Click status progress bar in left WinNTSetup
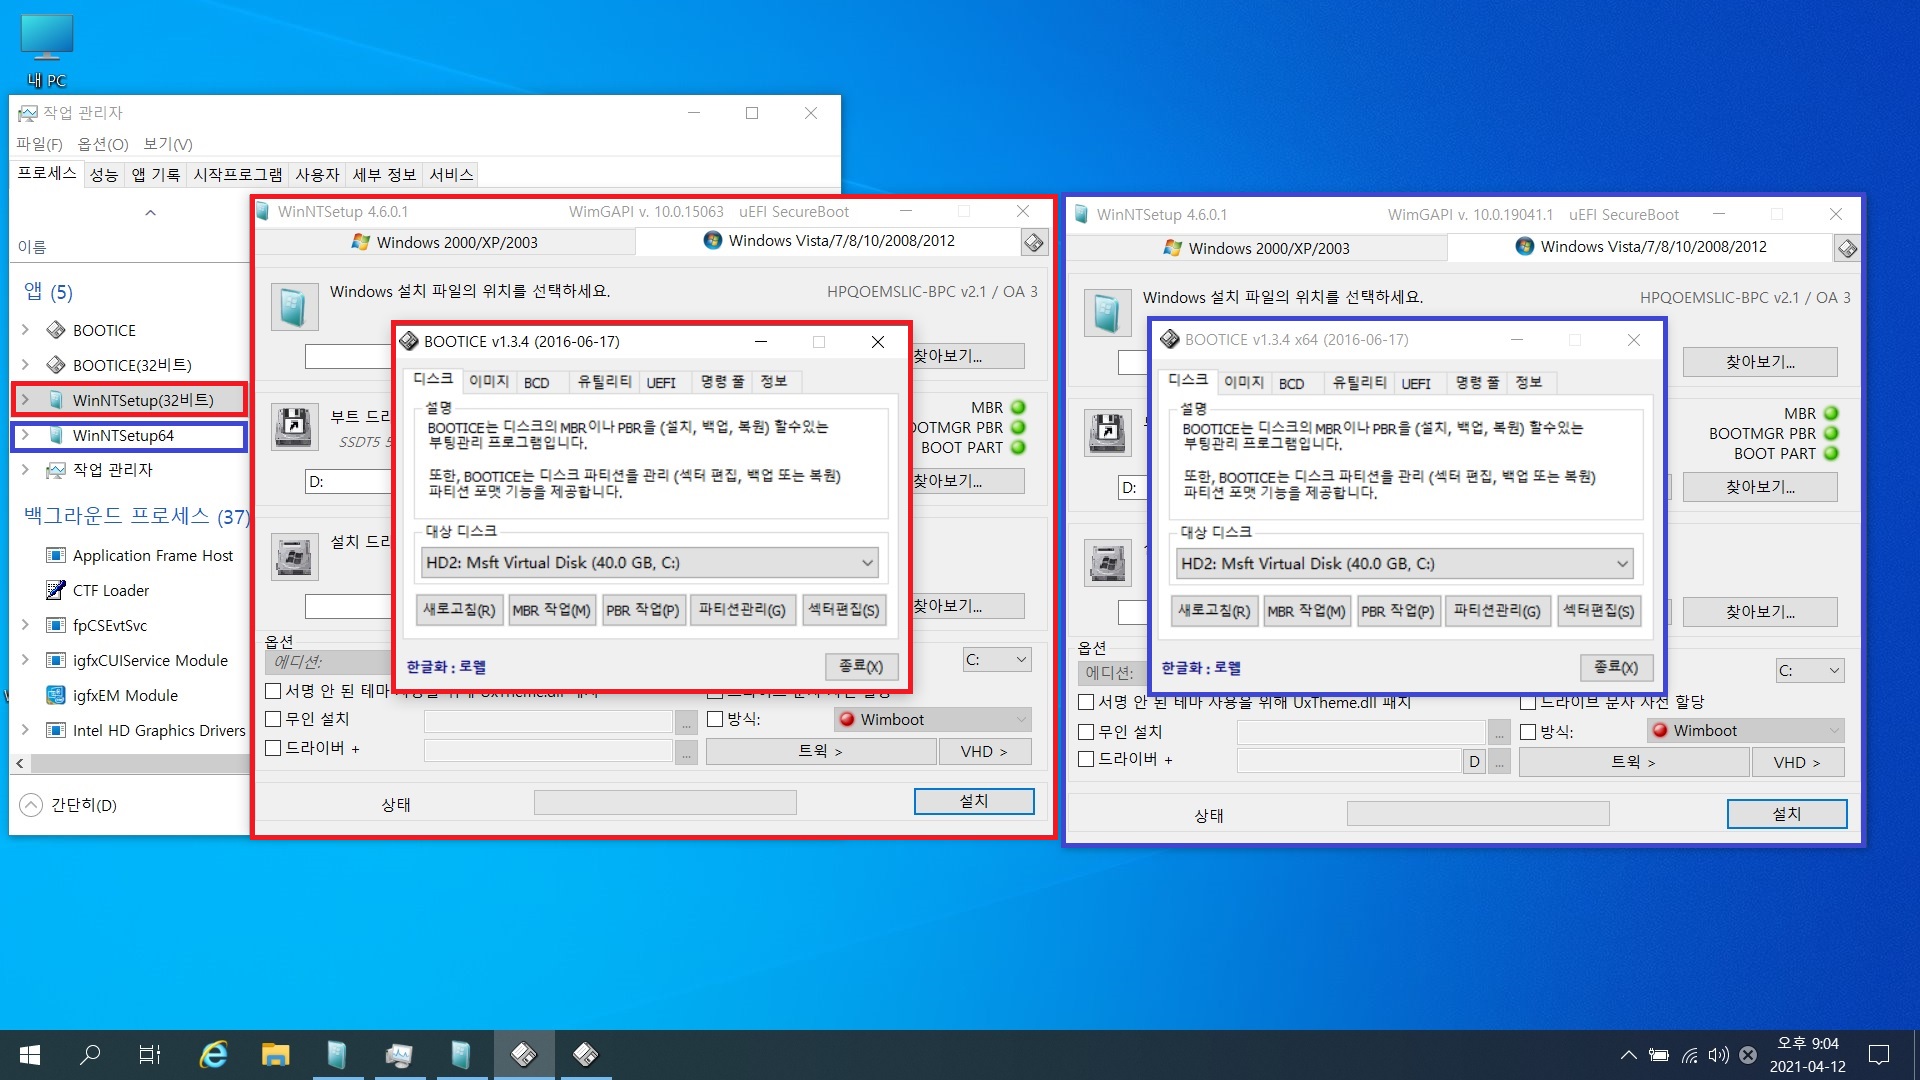The image size is (1920, 1080). coord(665,802)
